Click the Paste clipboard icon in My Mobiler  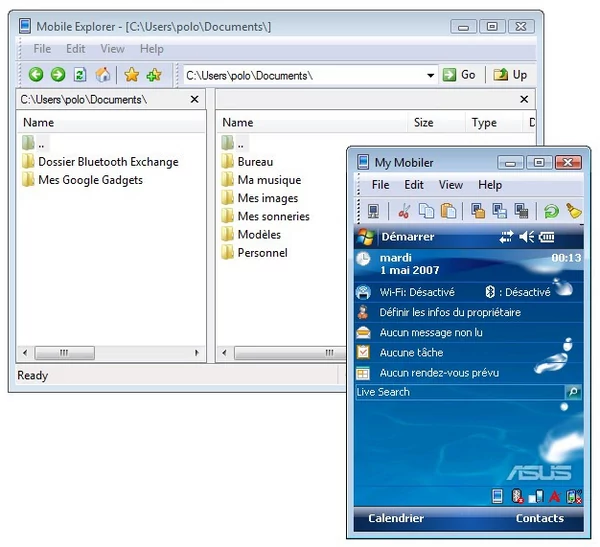(x=448, y=211)
